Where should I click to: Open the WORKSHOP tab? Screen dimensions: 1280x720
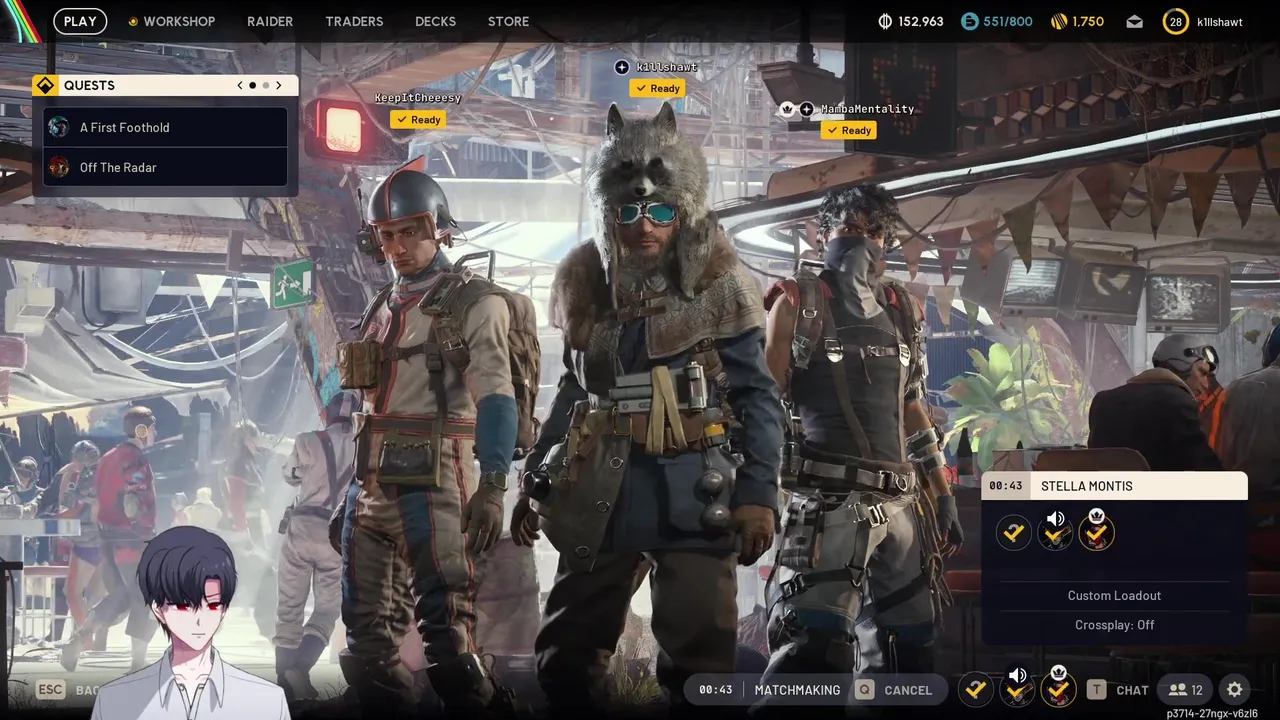(179, 21)
